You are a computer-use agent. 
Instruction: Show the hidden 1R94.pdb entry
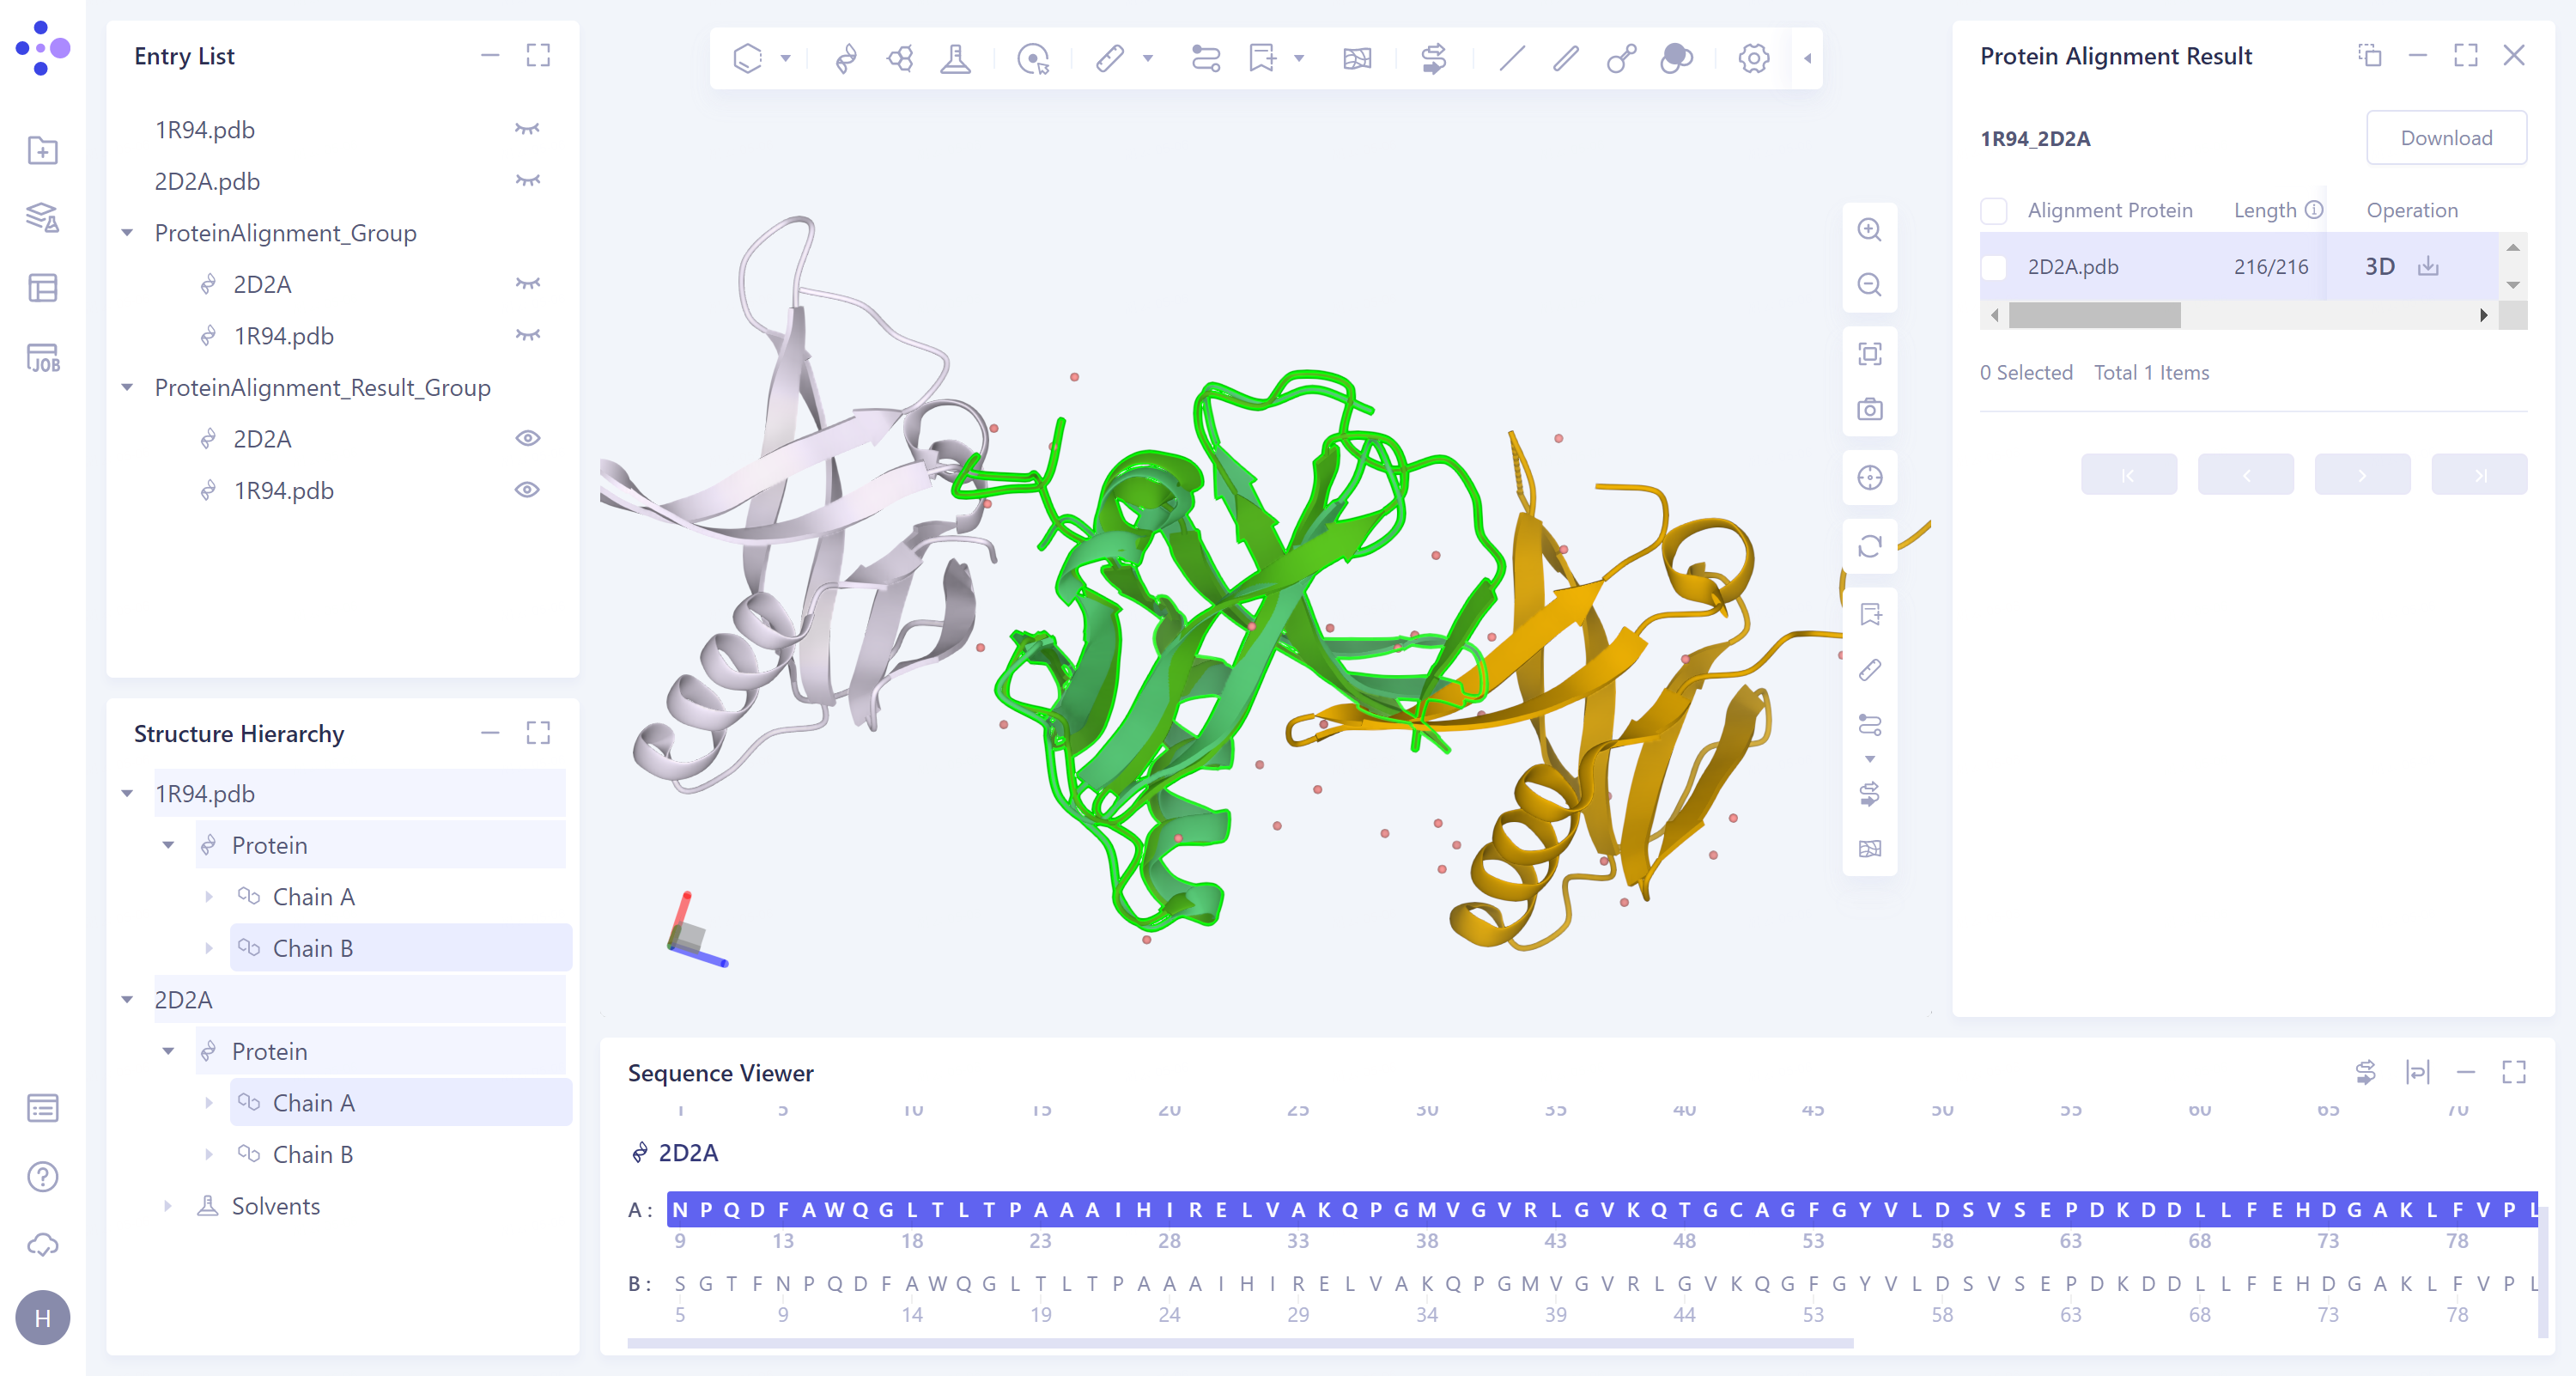pos(527,129)
